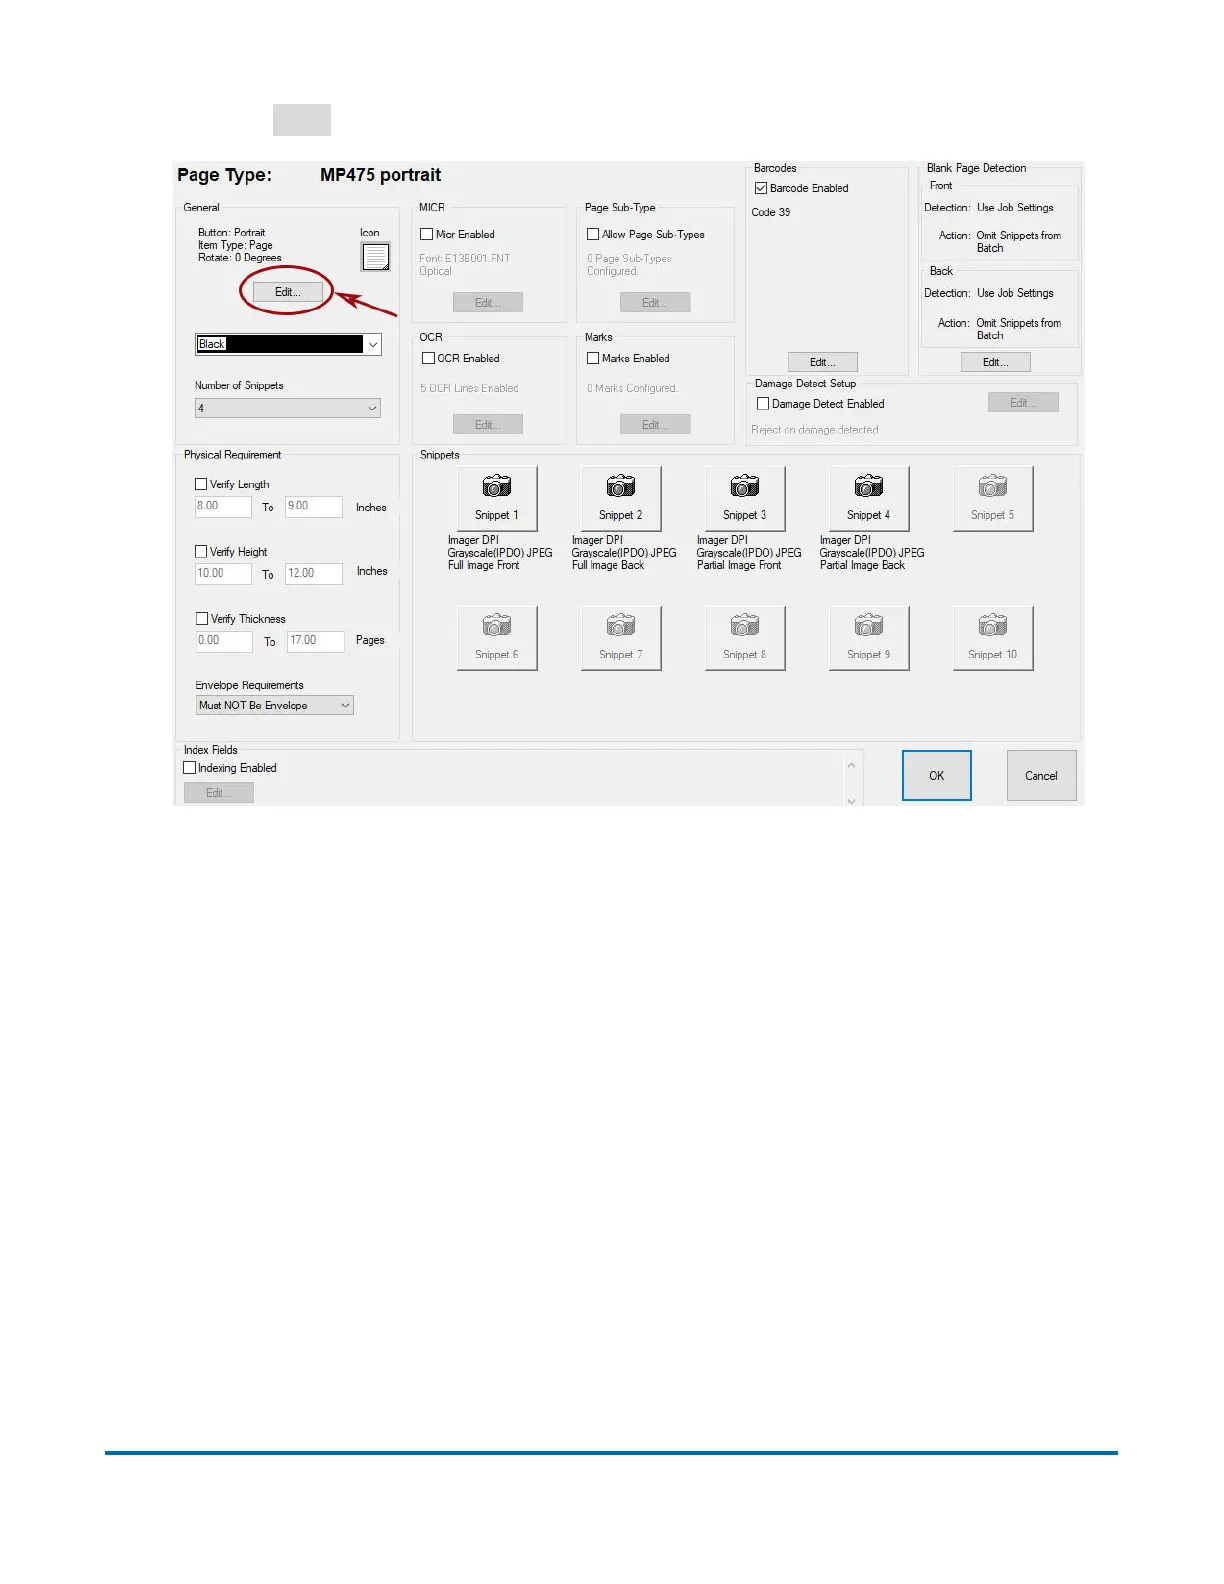The image size is (1224, 1584).
Task: Open Snippet 4 camera button
Action: pyautogui.click(x=869, y=498)
